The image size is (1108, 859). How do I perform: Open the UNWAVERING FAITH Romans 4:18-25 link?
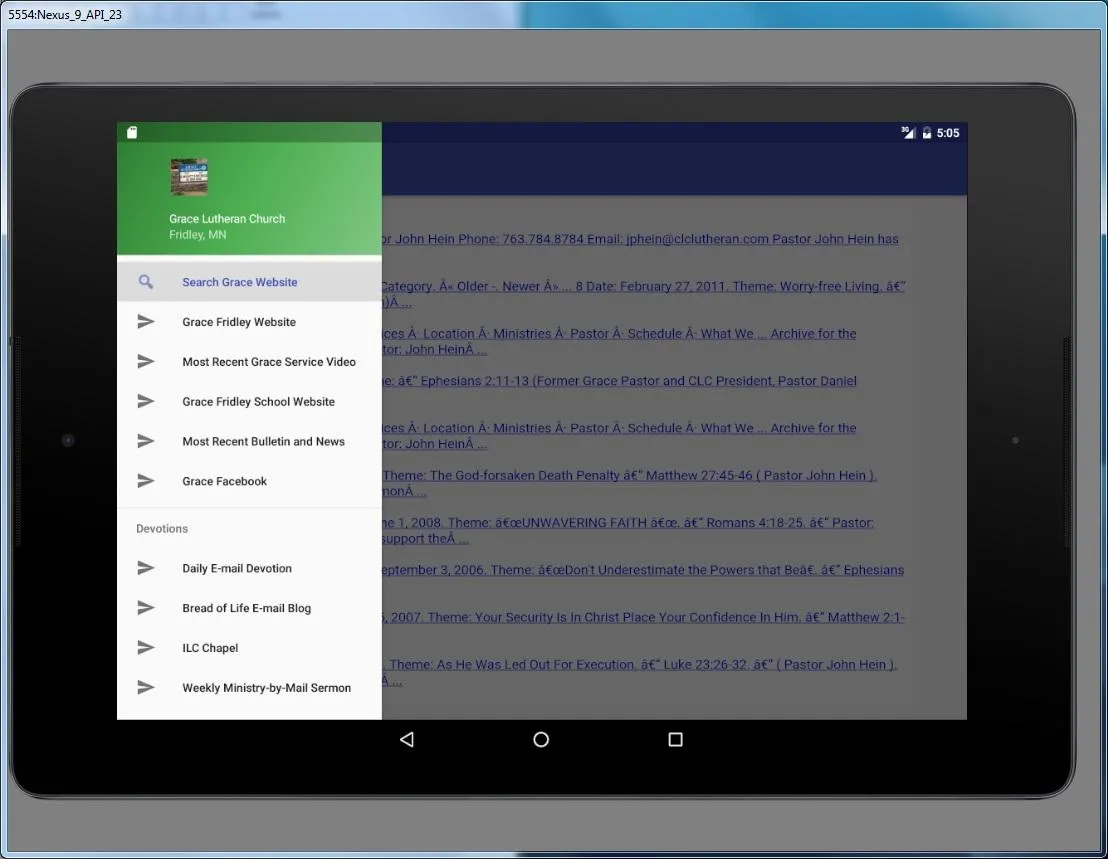click(627, 531)
